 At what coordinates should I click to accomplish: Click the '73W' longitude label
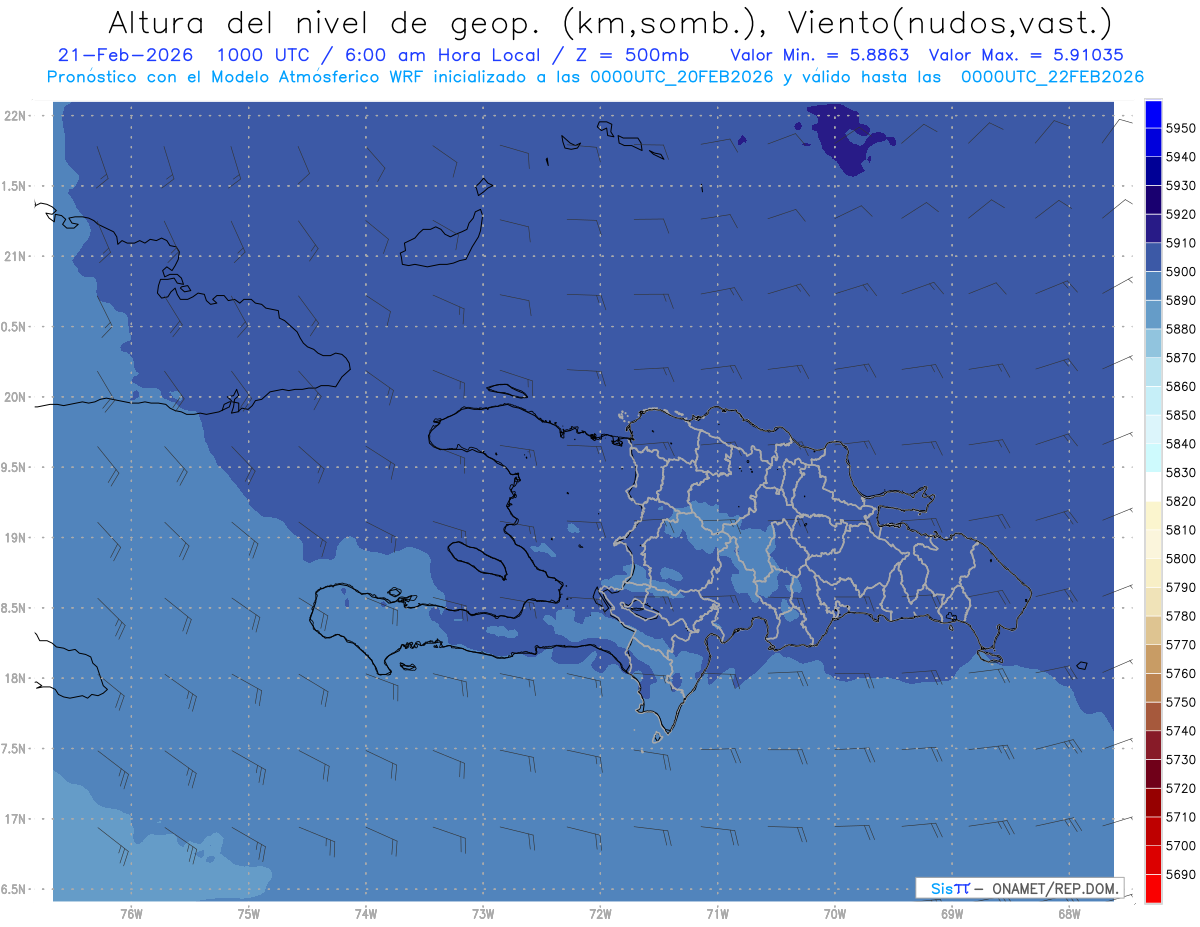pos(483,914)
